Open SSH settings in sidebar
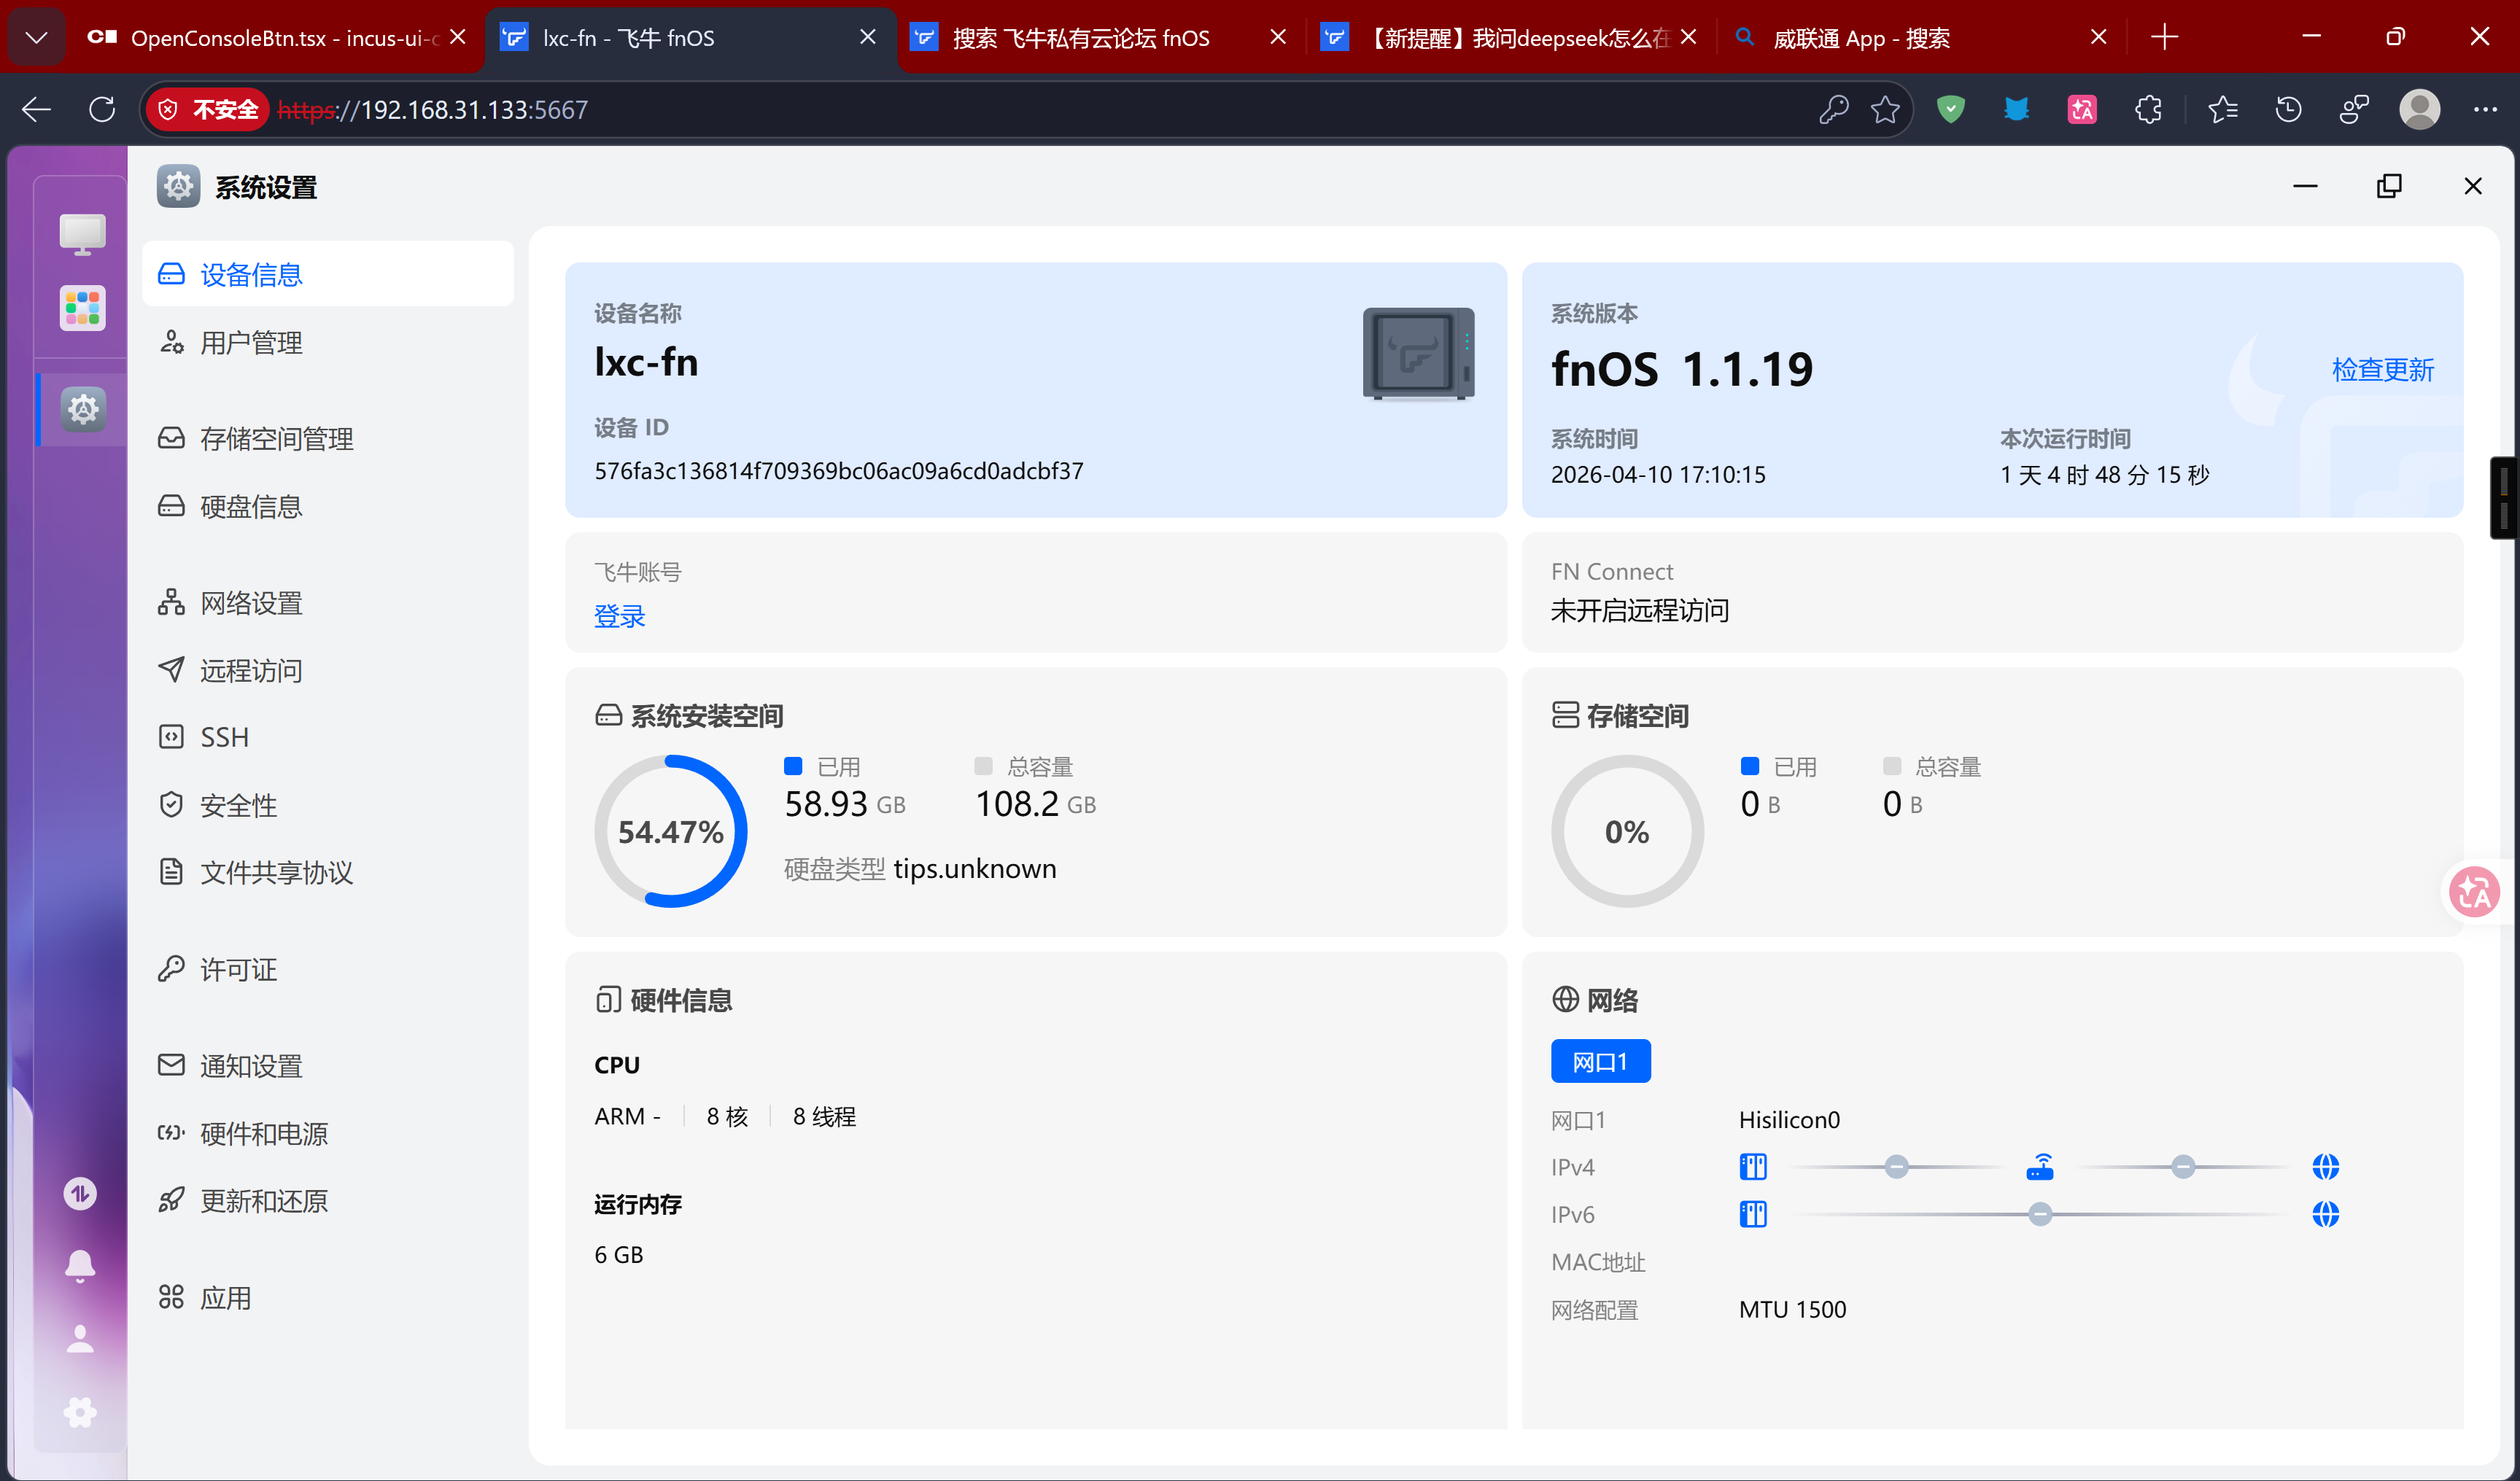Screen dimensions: 2520x1481 tap(224, 737)
